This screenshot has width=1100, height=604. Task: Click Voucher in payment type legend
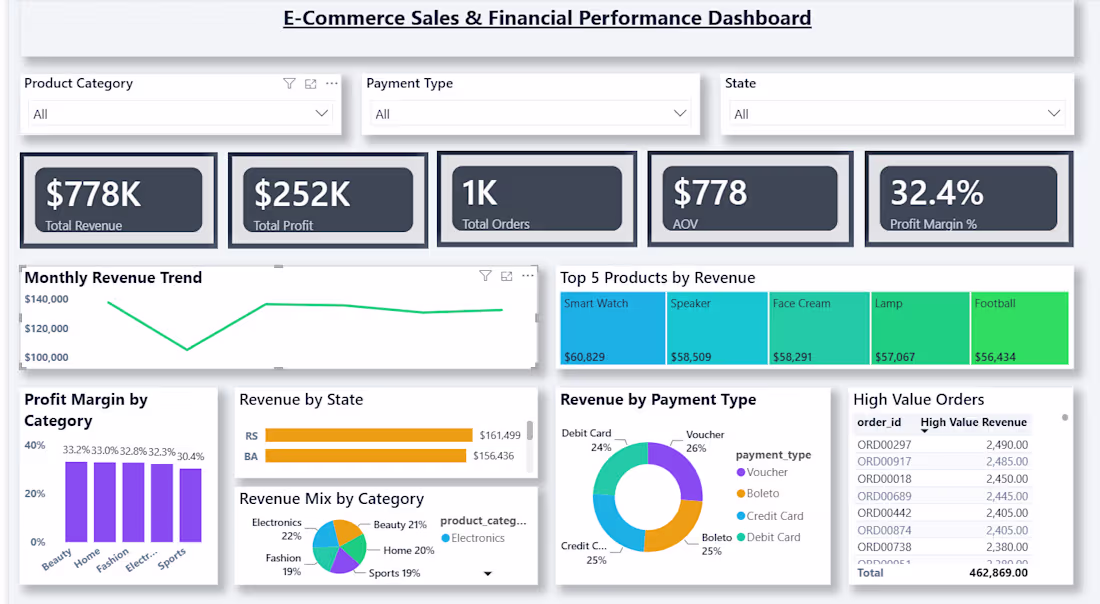click(x=762, y=473)
